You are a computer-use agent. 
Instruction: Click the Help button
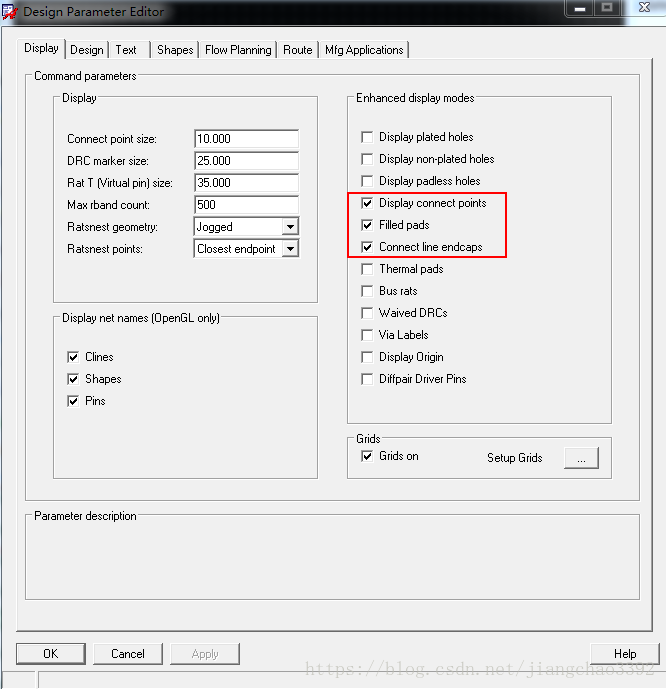coord(625,654)
